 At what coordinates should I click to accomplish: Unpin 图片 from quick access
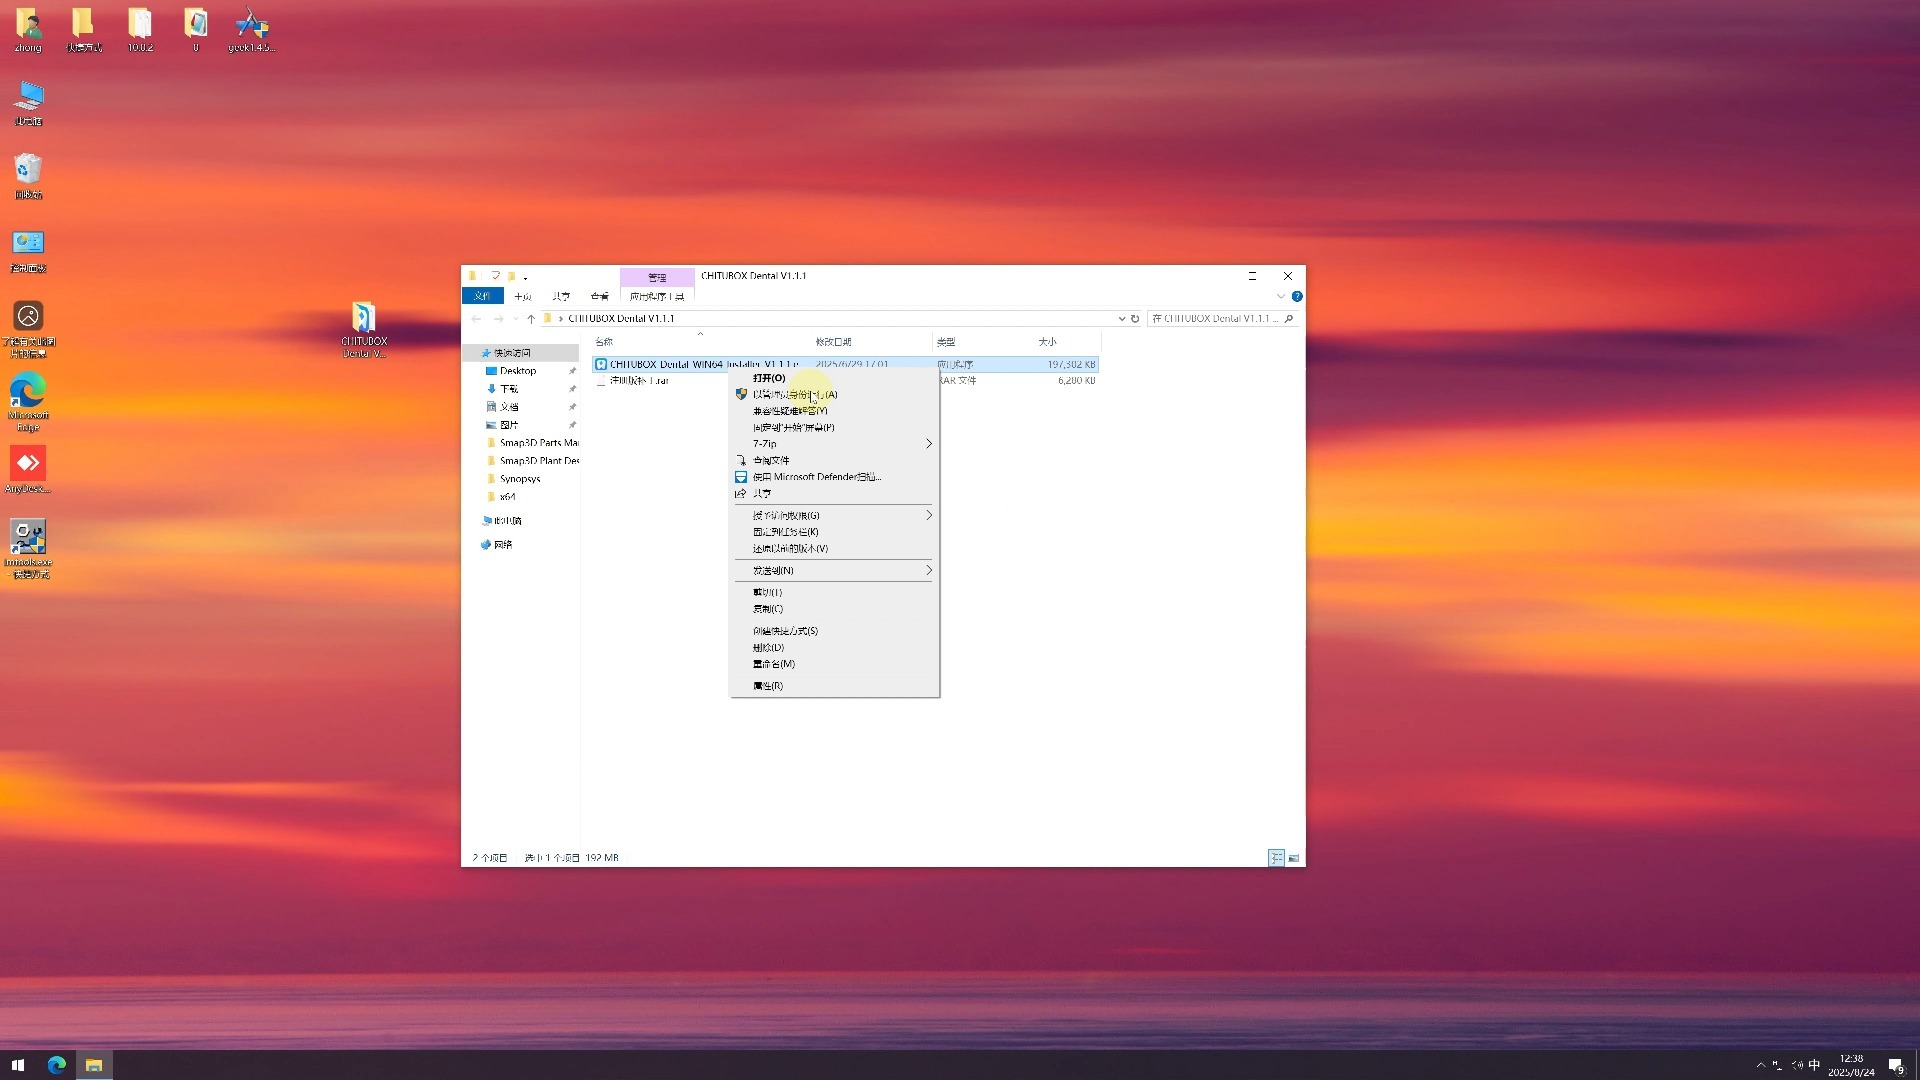coord(572,425)
